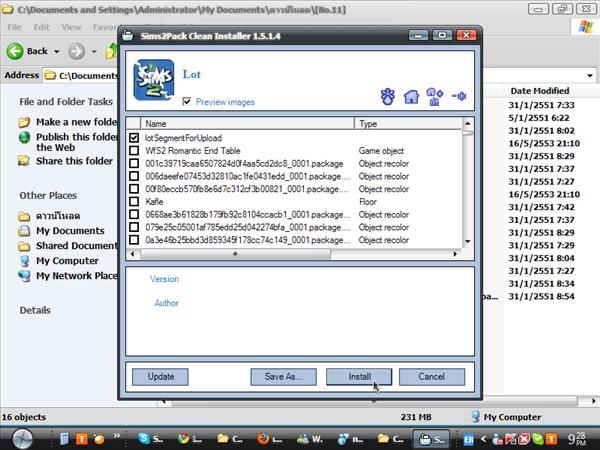
Task: Open the File menu in Explorer
Action: (x=15, y=27)
